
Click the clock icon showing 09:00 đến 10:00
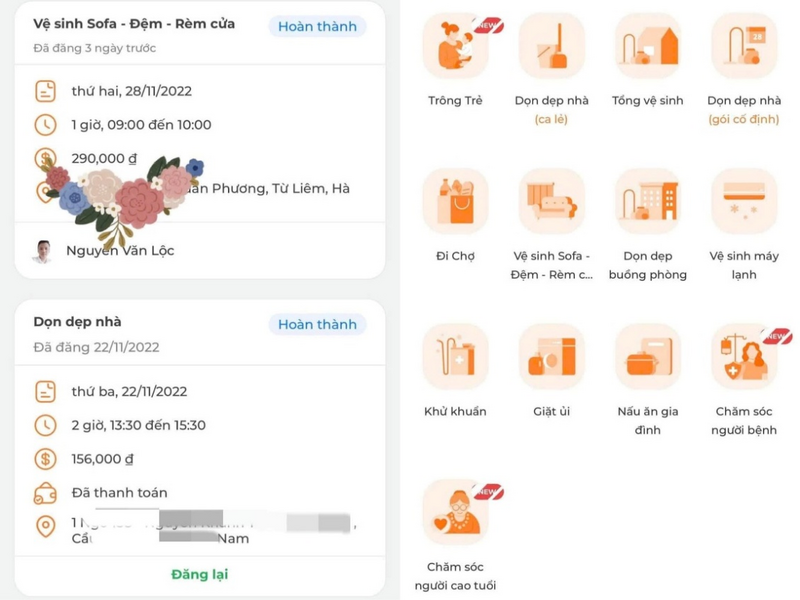43,125
